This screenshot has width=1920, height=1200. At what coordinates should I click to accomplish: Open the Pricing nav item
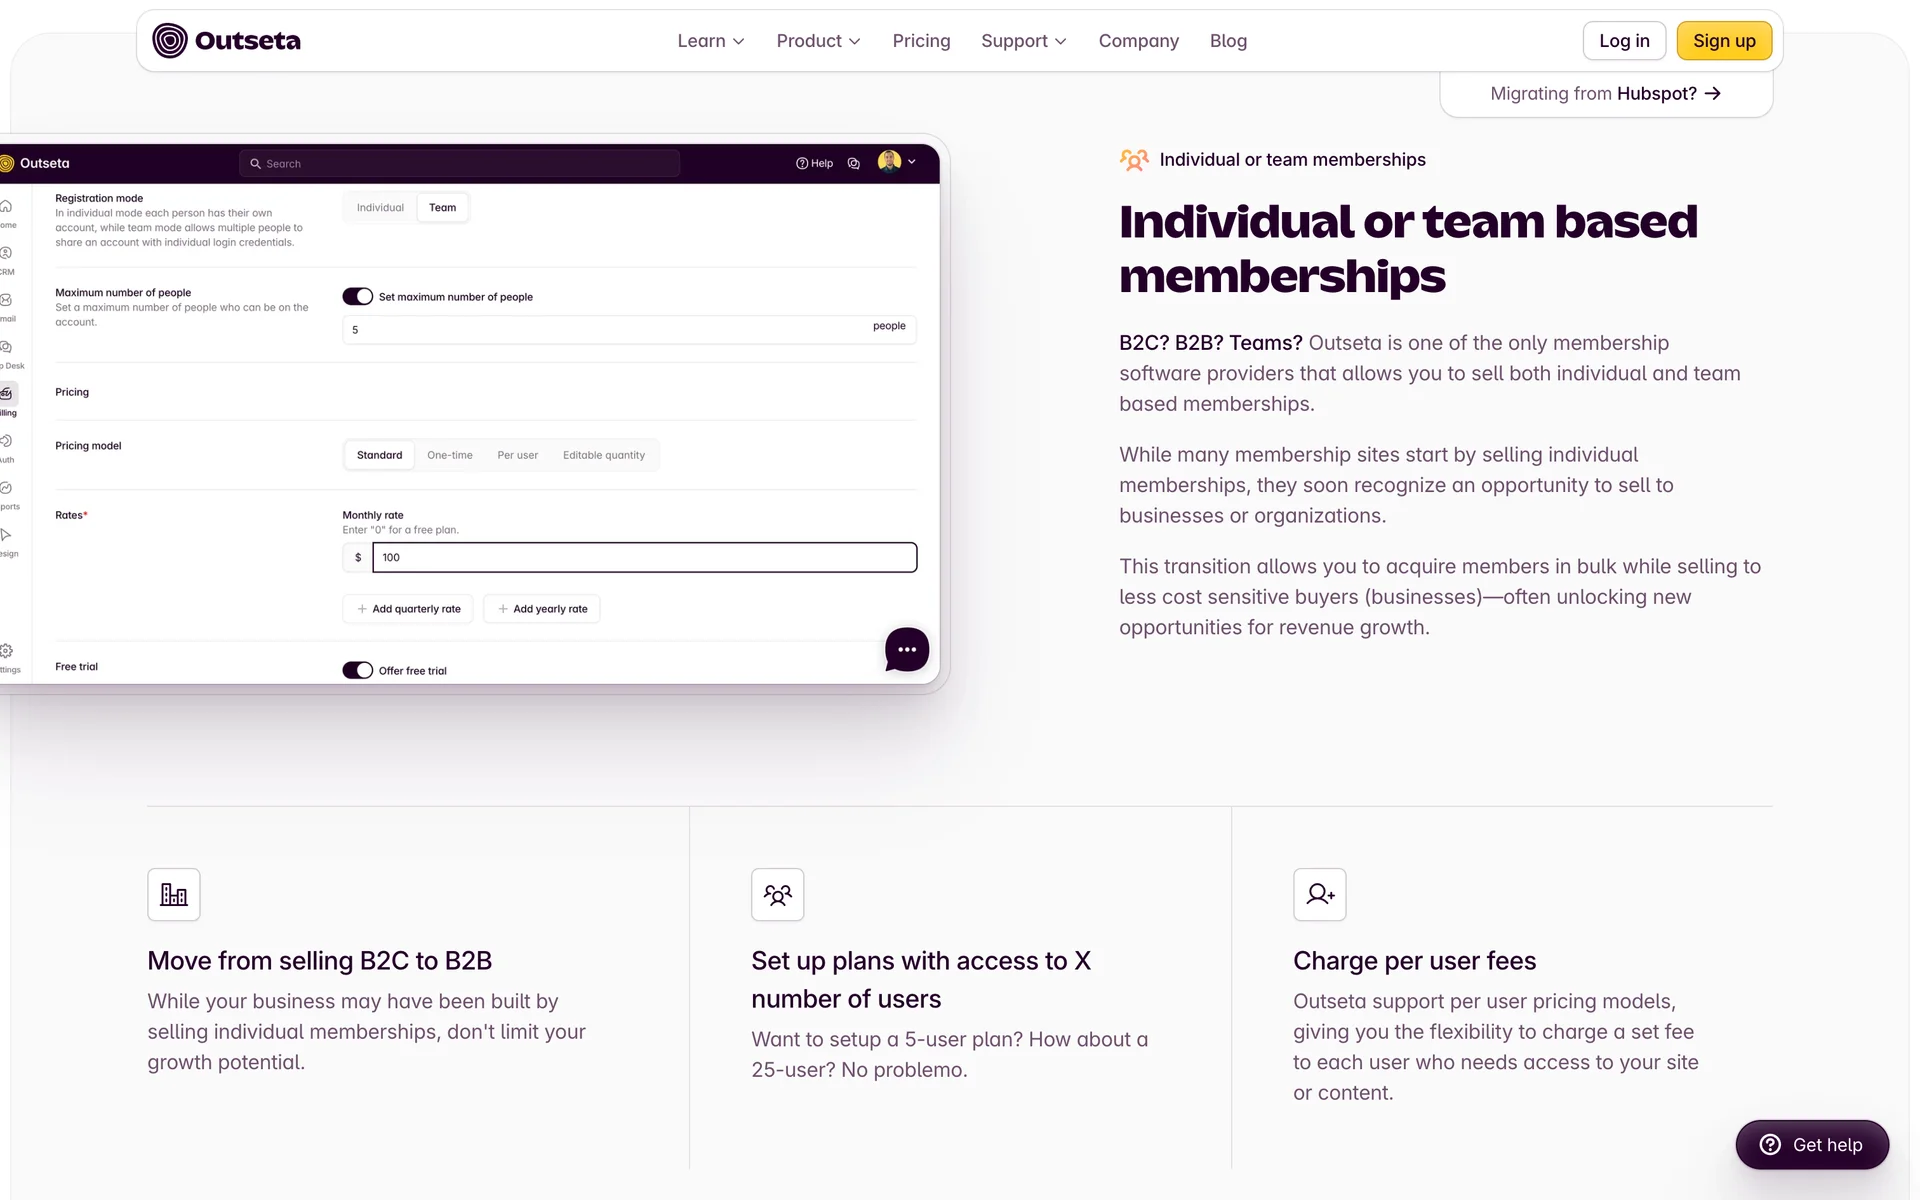point(921,41)
